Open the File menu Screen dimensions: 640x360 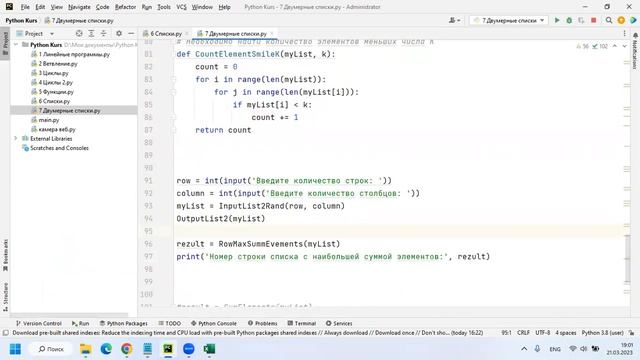point(25,7)
